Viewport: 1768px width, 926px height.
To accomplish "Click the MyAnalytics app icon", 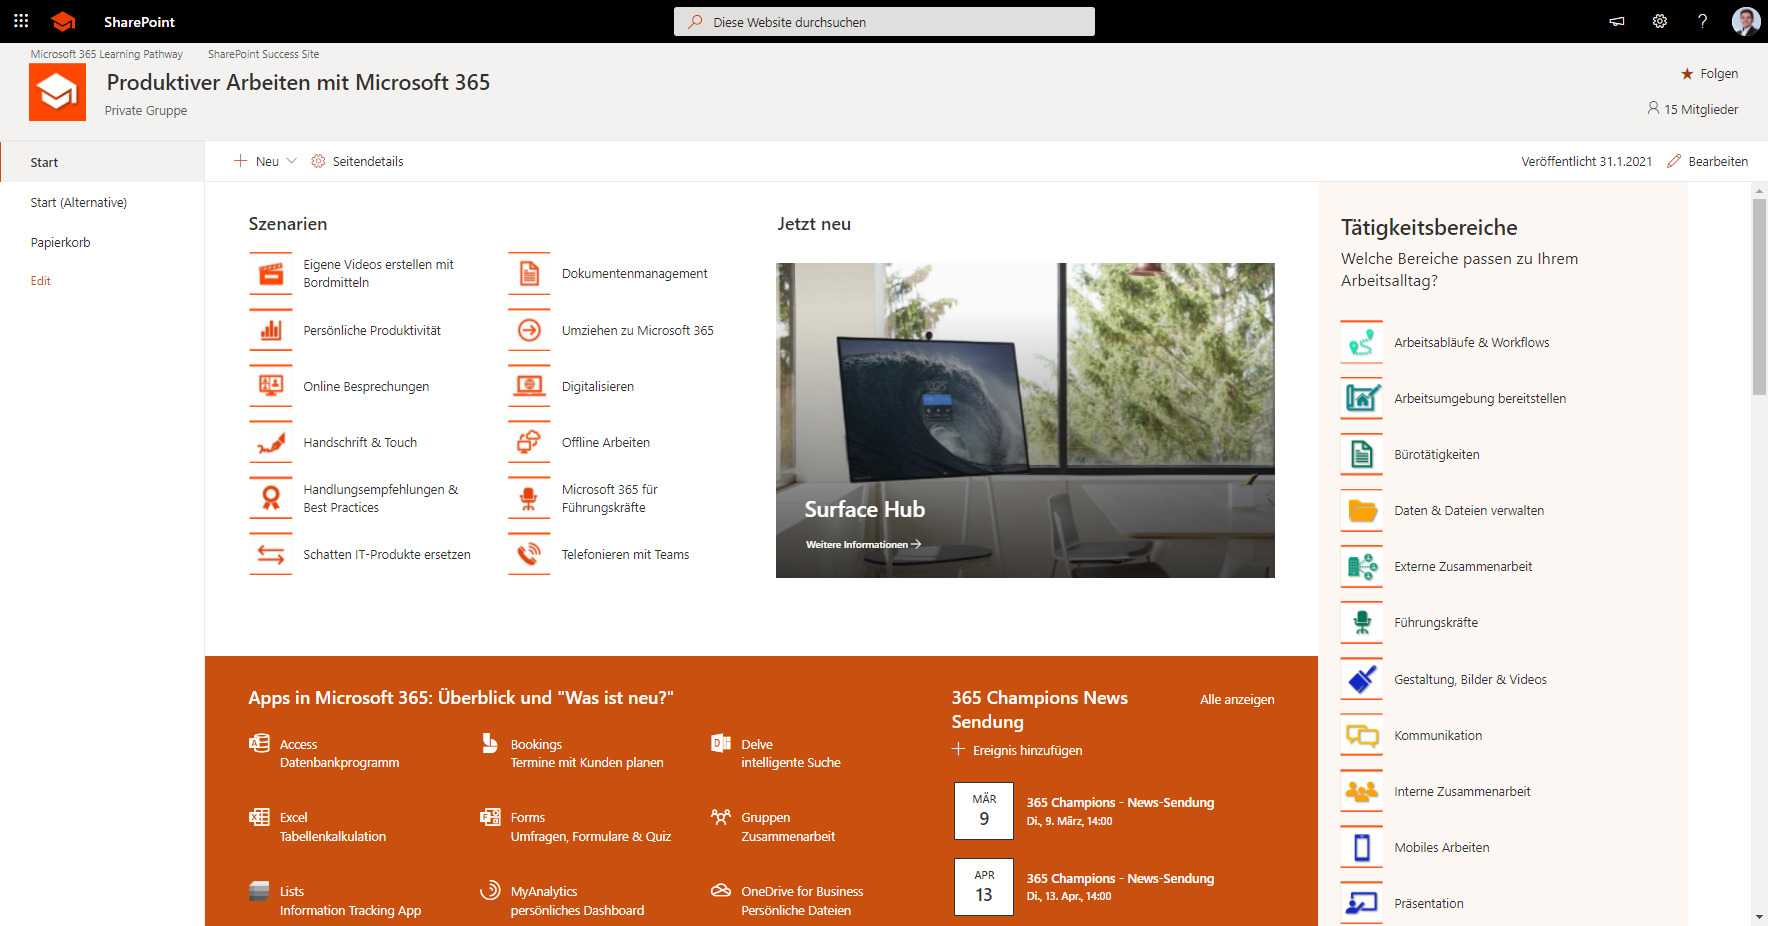I will (x=490, y=890).
